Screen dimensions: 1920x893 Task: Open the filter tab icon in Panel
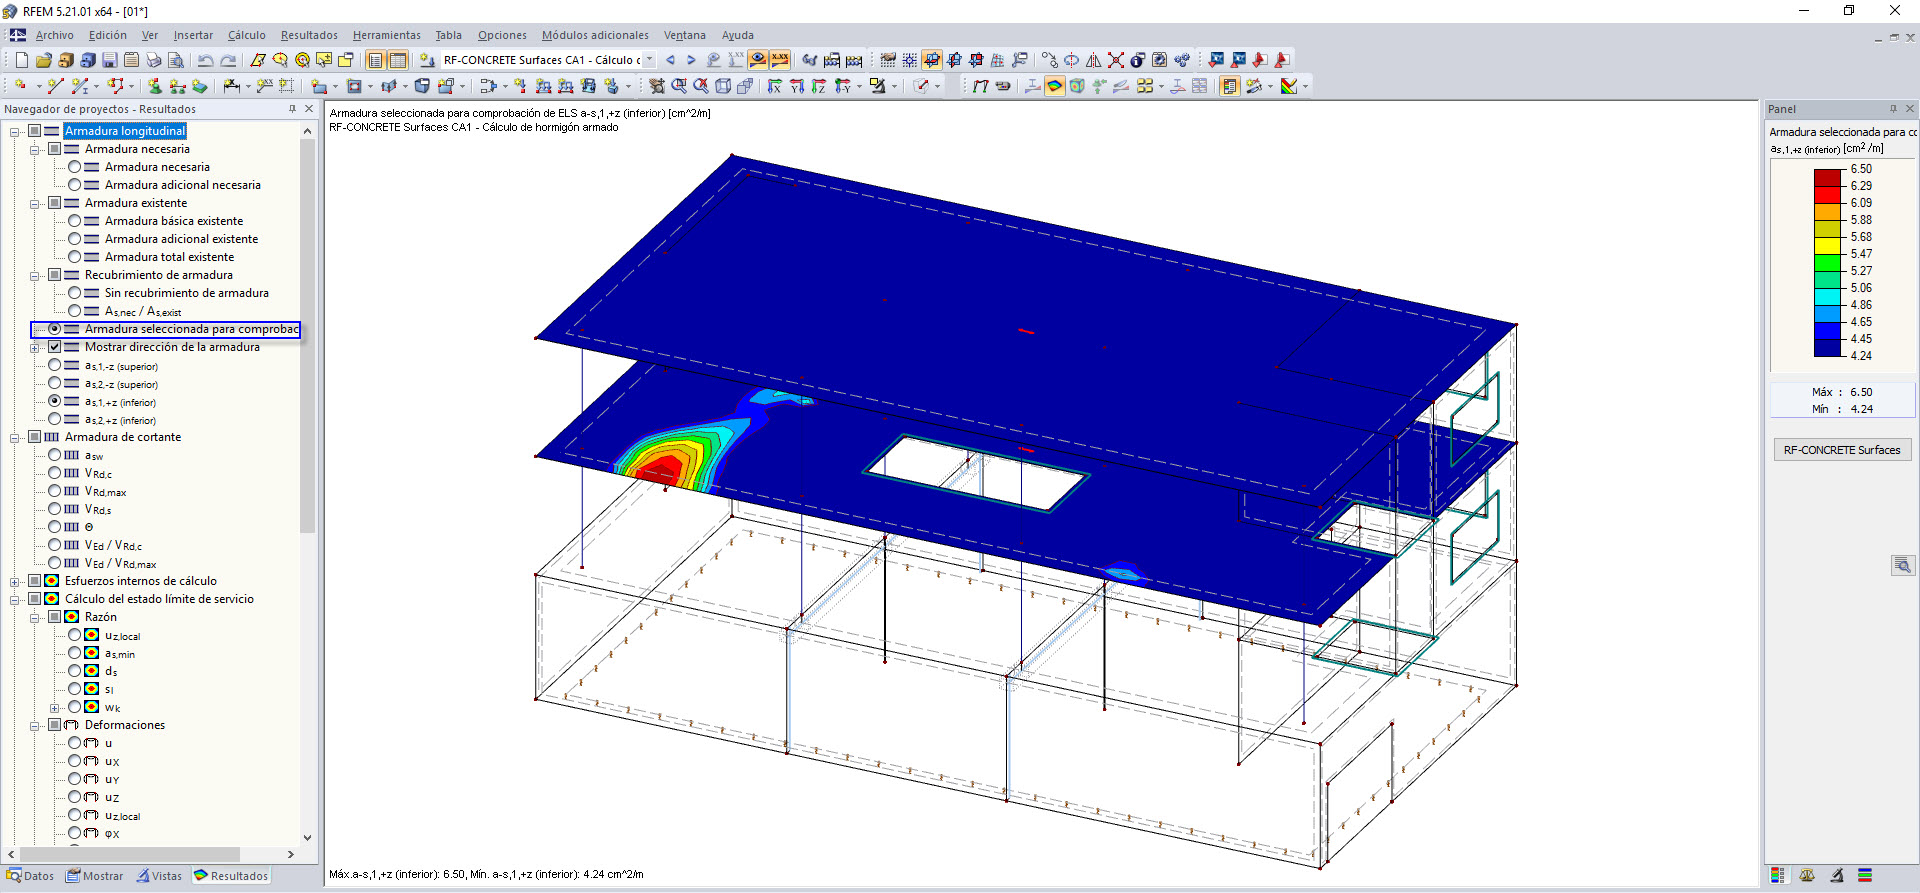tap(1837, 875)
